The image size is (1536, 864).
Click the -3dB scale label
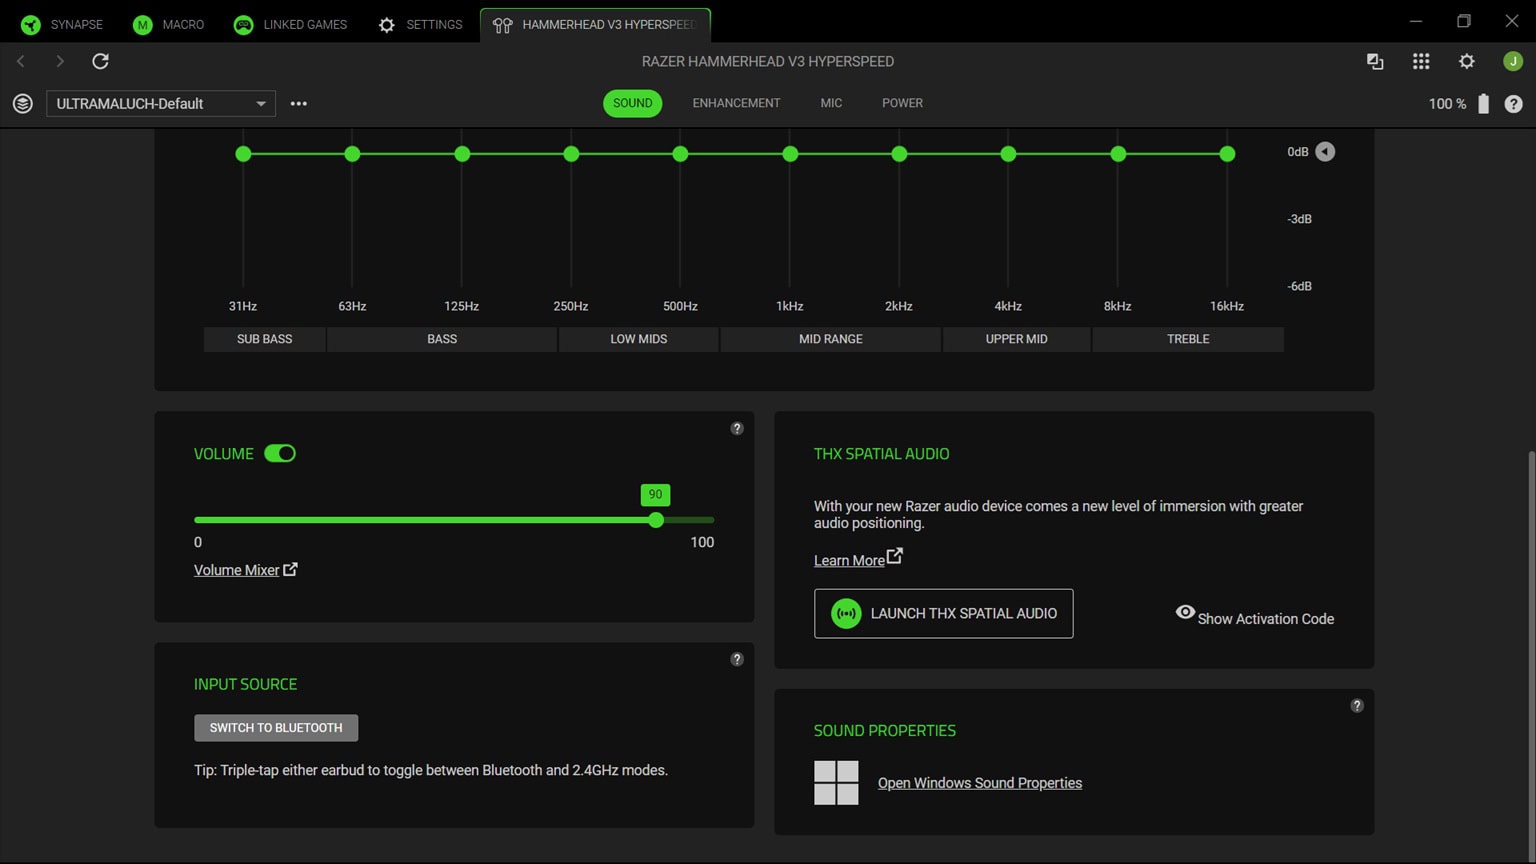pyautogui.click(x=1299, y=219)
